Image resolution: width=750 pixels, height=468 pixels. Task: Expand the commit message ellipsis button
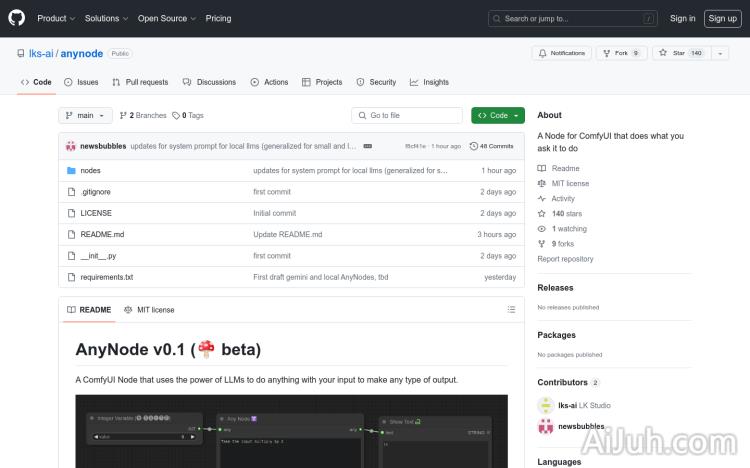tap(367, 146)
